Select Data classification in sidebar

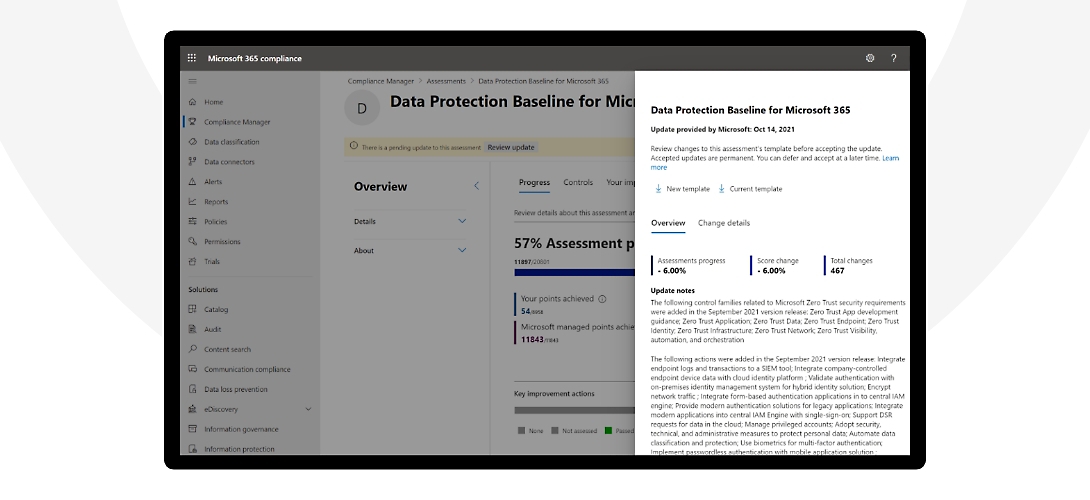[231, 142]
